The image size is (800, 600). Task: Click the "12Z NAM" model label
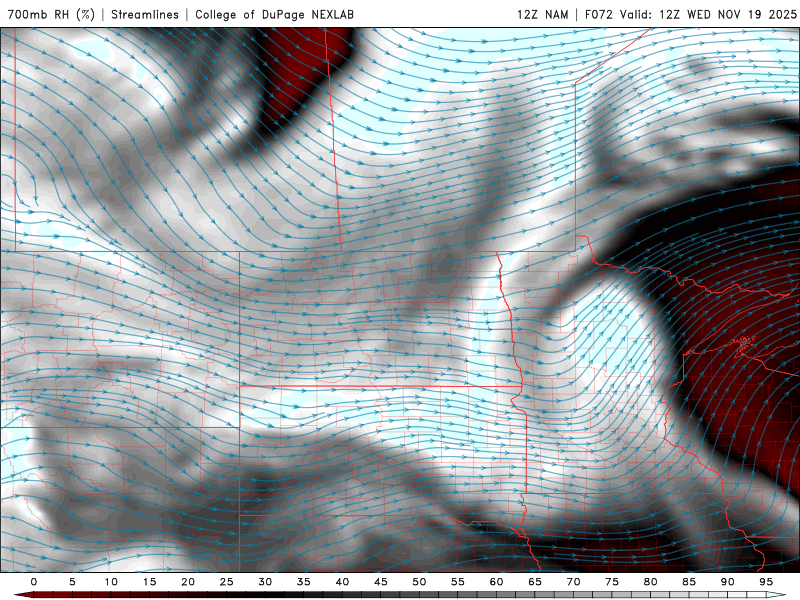click(542, 14)
